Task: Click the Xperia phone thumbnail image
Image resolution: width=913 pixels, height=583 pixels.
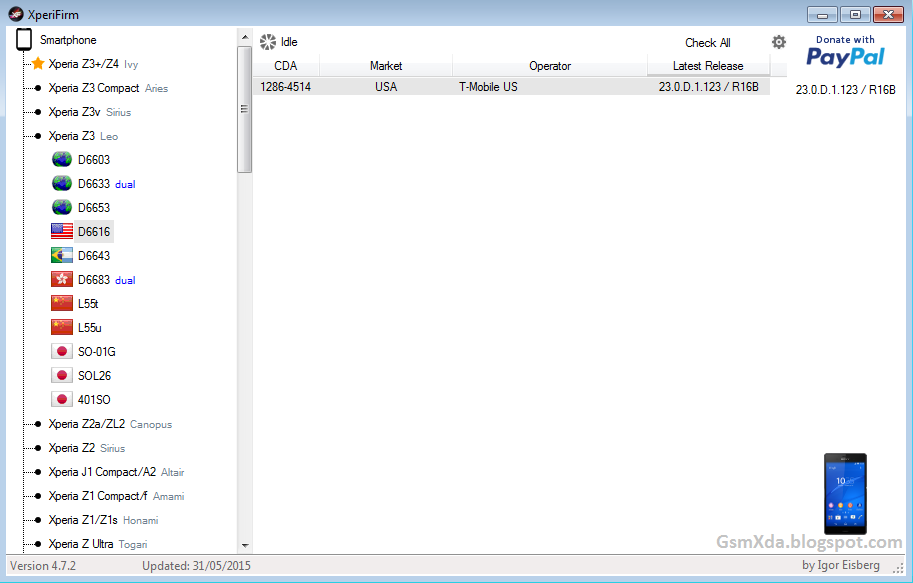Action: click(845, 494)
